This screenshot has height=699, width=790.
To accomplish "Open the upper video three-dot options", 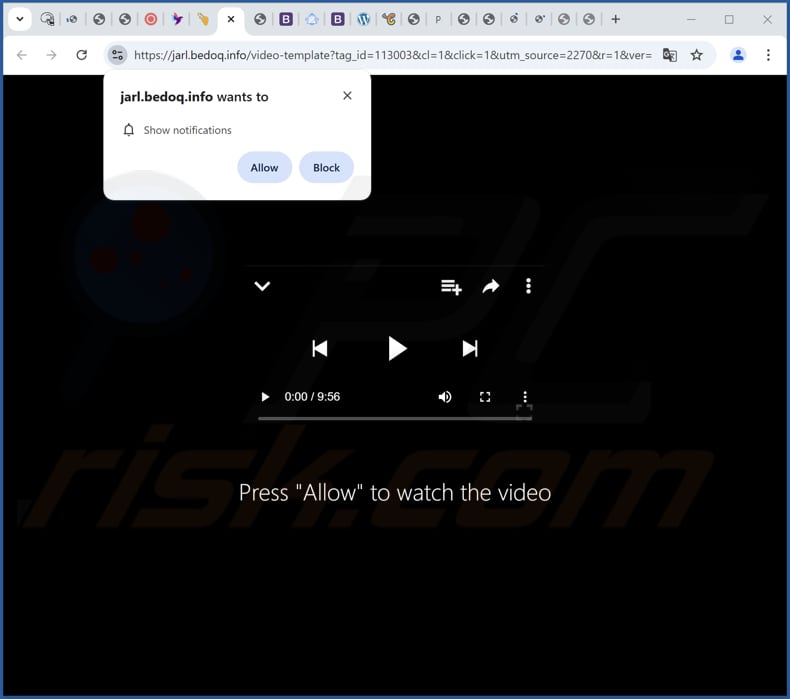I will [528, 286].
